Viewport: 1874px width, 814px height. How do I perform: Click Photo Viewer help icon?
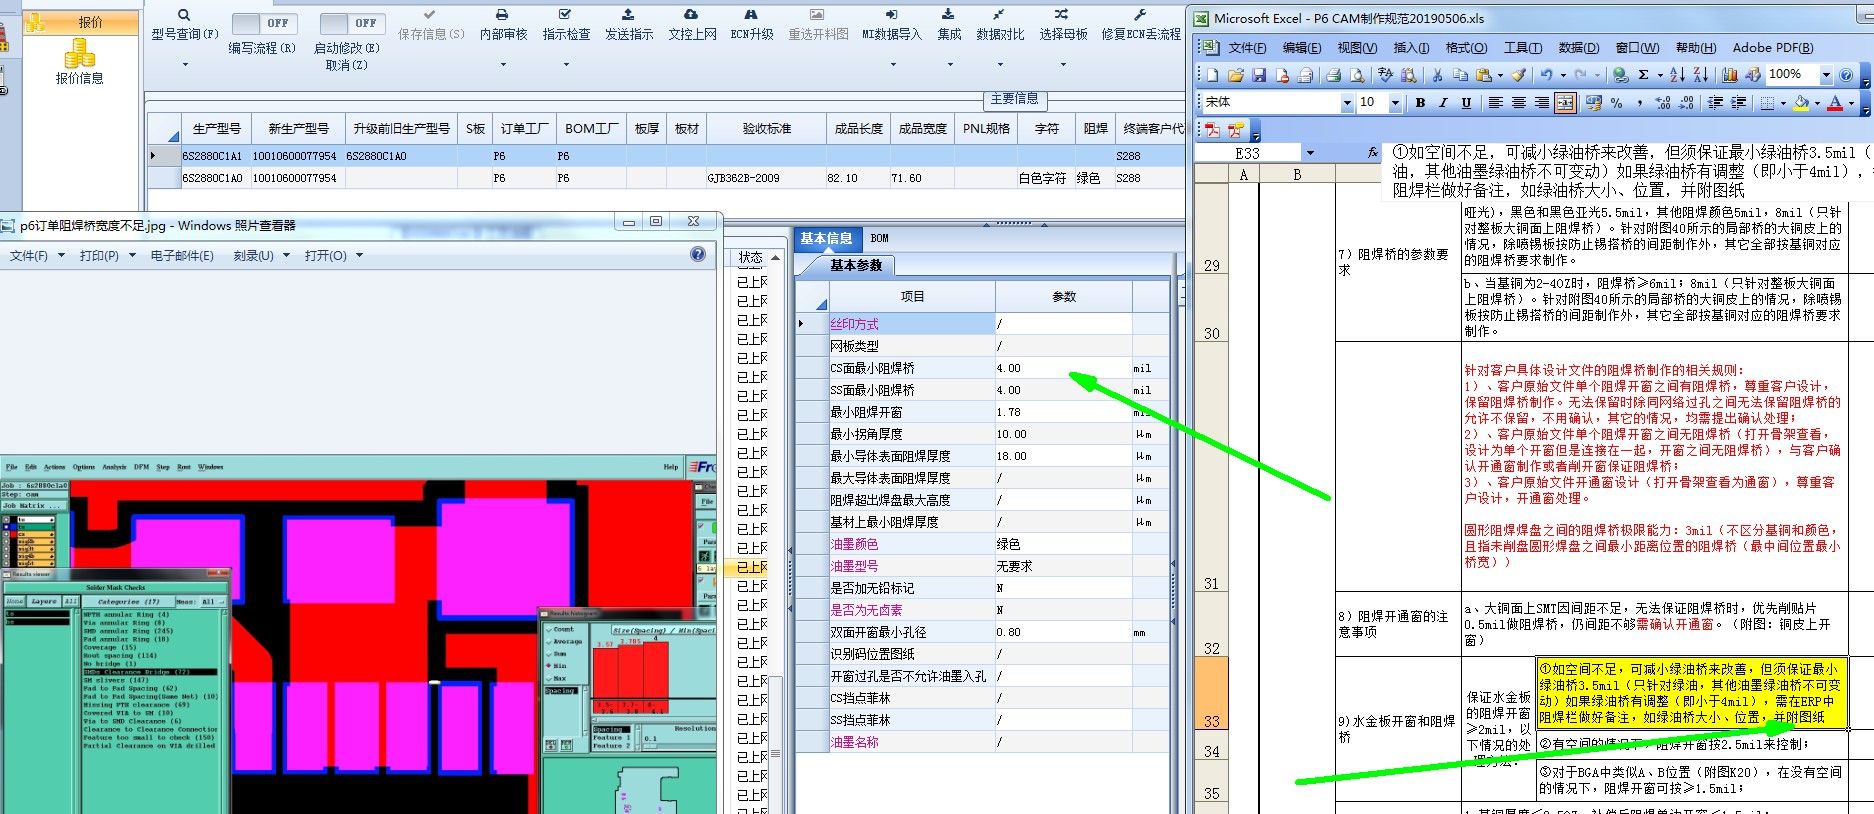coord(698,254)
